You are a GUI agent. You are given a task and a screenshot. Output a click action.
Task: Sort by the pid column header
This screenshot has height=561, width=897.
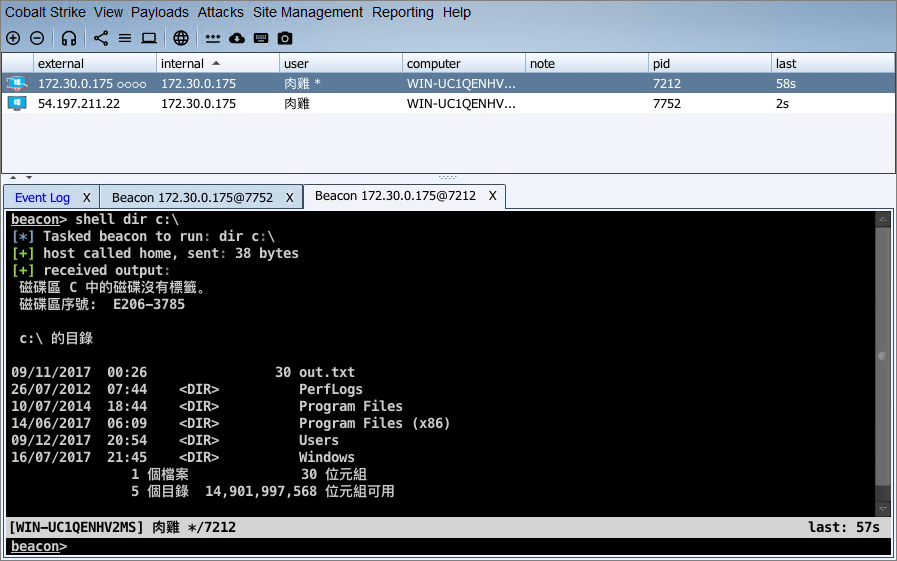click(710, 63)
